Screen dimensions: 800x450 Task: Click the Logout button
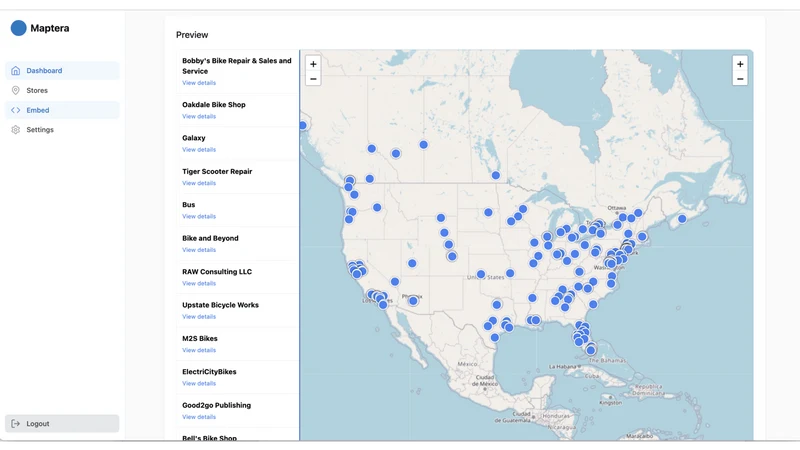[62, 423]
